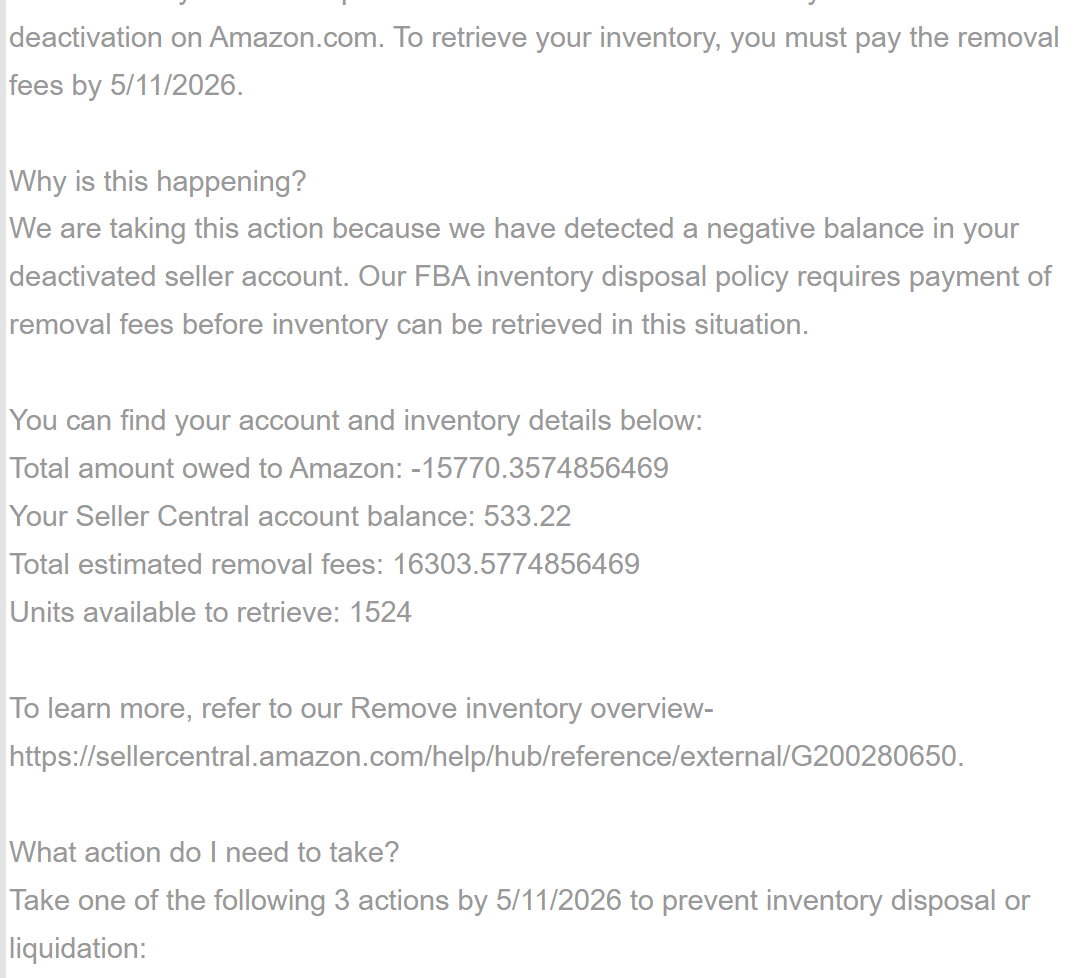Click the units available number 1524
Viewport: 1082px width, 978px height.
pyautogui.click(x=380, y=613)
